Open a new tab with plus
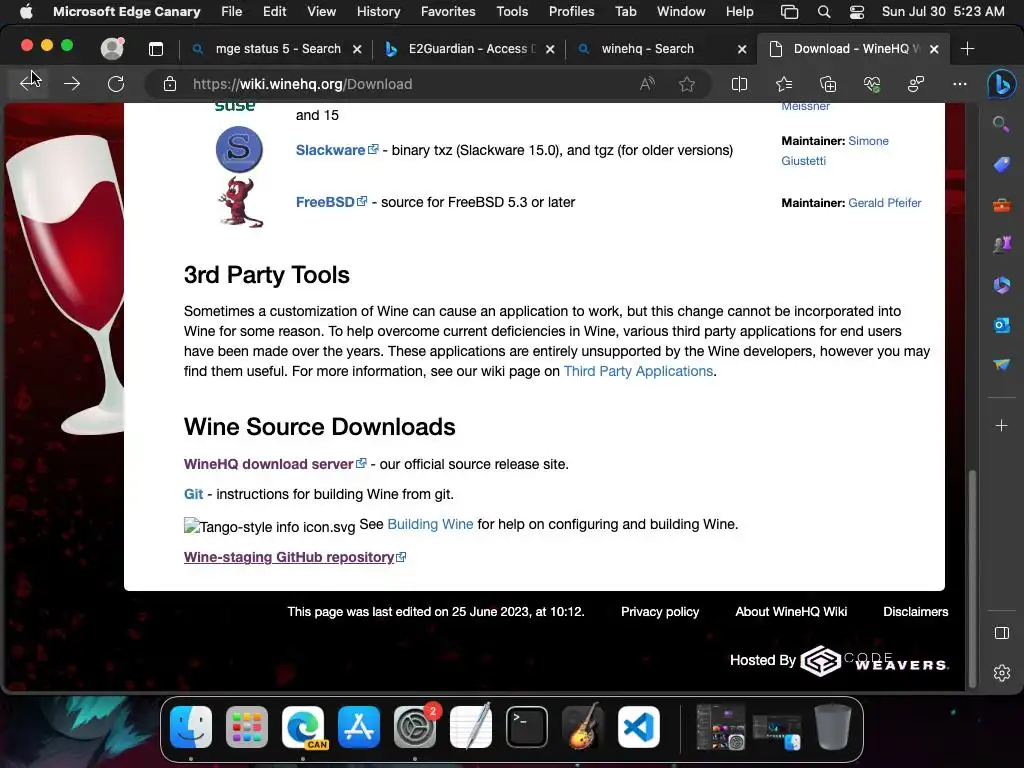Viewport: 1024px width, 768px height. pos(967,49)
